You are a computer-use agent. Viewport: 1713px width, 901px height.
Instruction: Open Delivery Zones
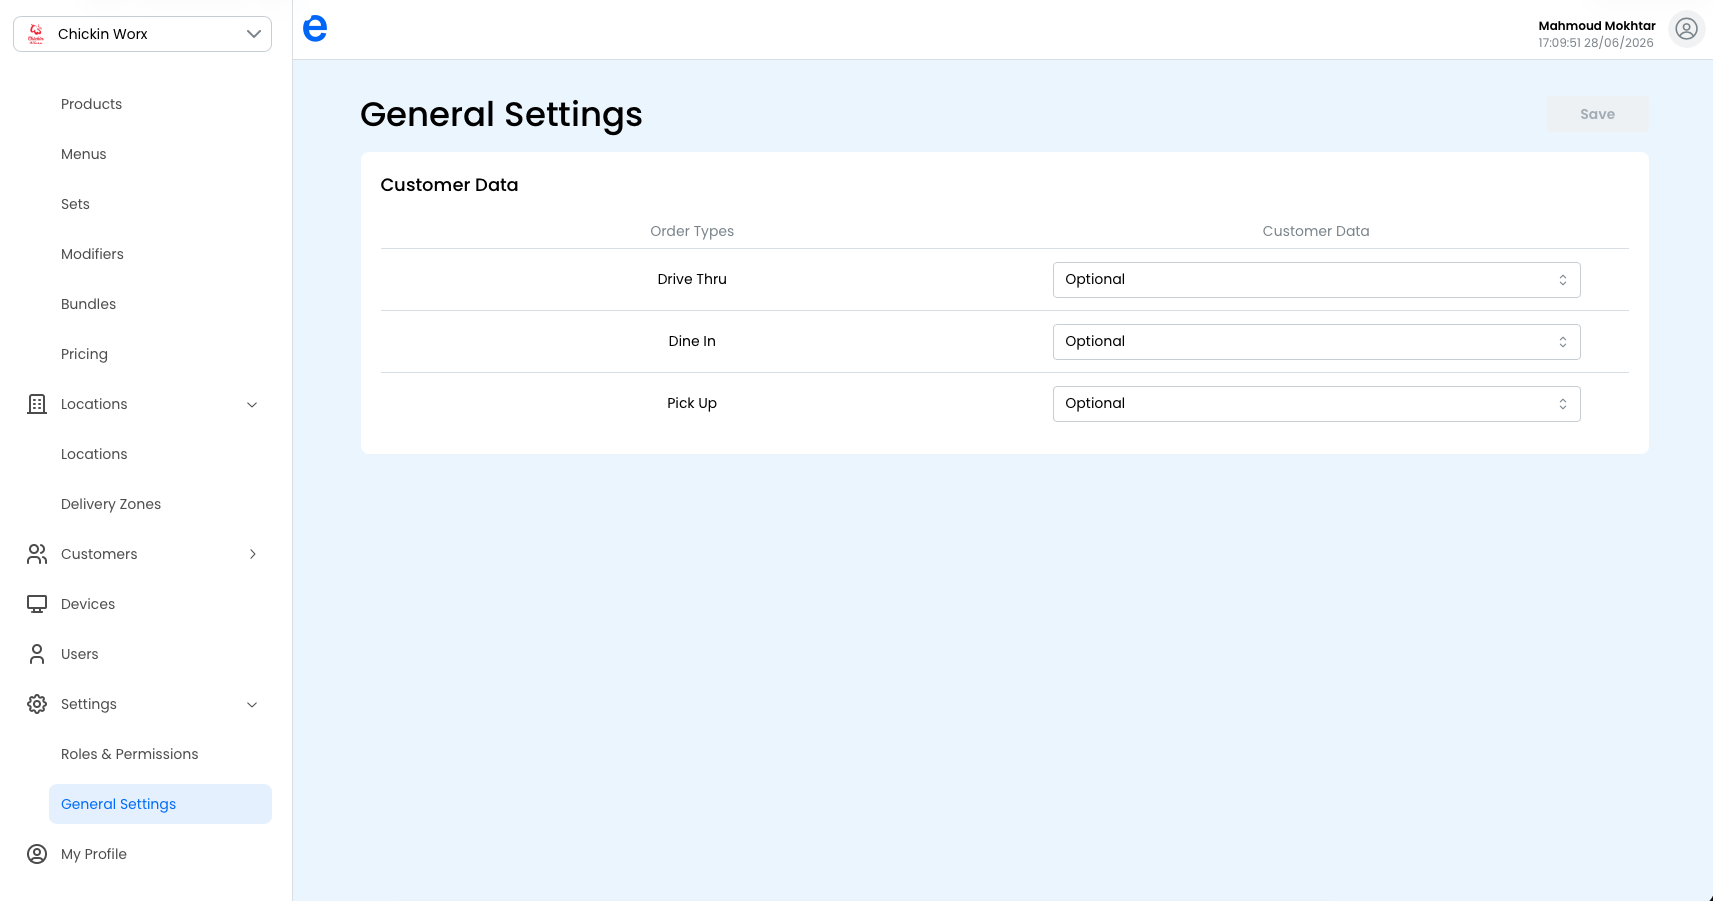click(x=111, y=504)
